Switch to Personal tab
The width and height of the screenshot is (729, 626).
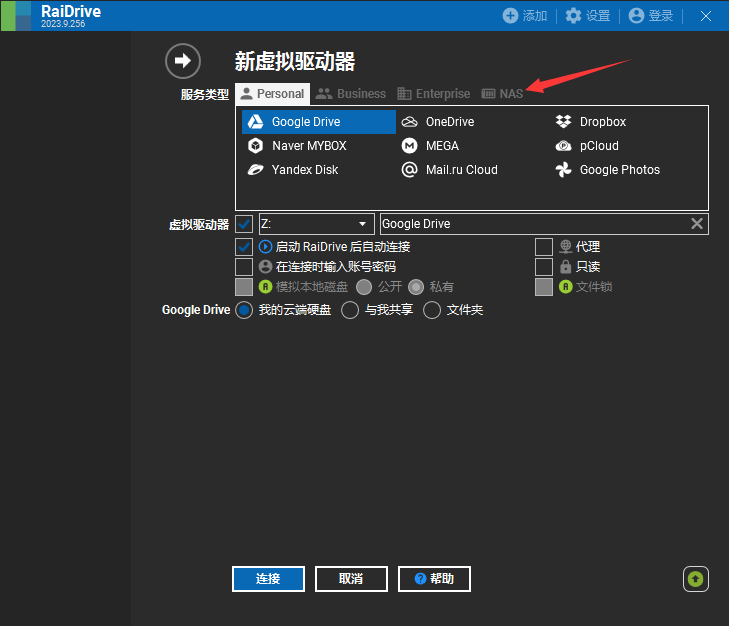(x=272, y=94)
